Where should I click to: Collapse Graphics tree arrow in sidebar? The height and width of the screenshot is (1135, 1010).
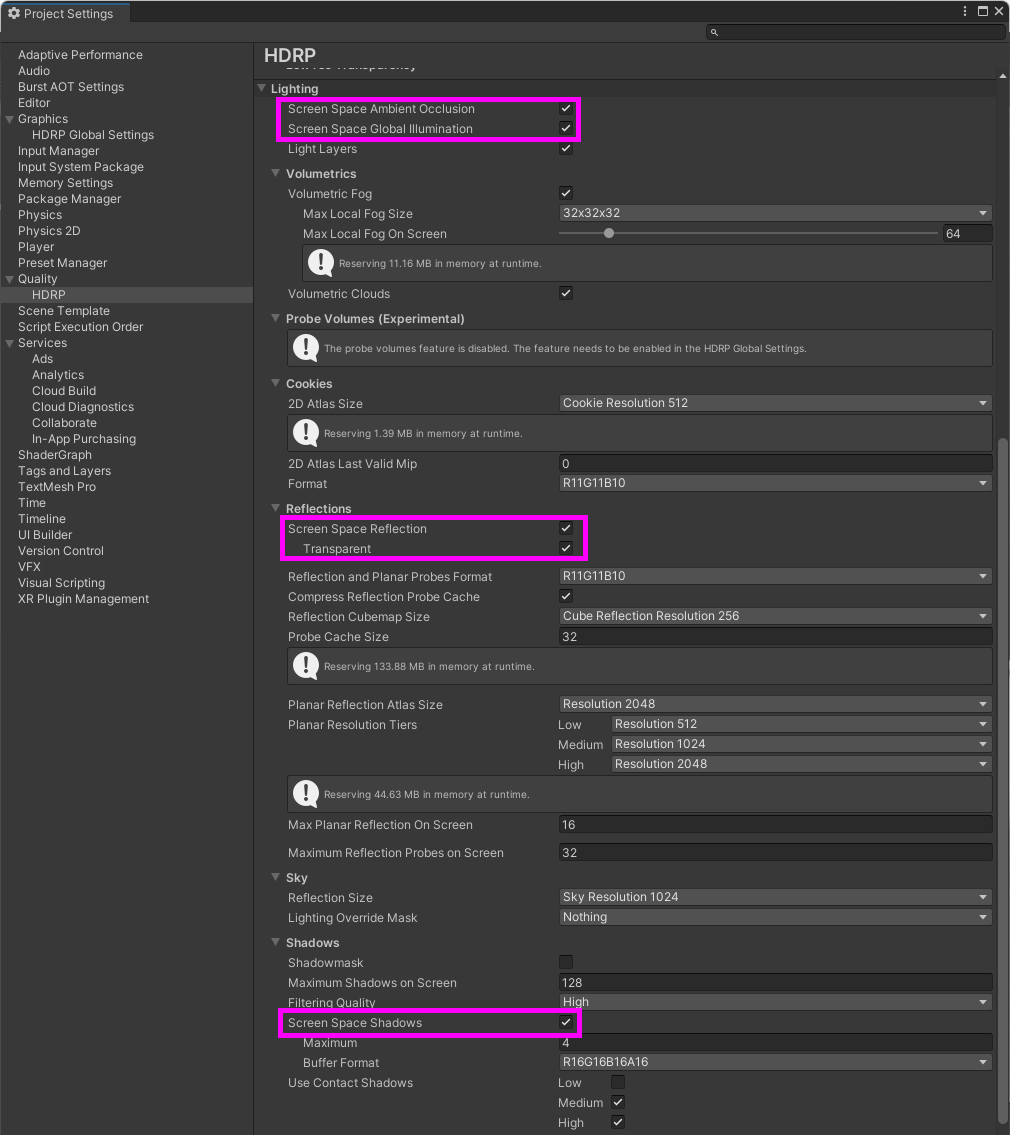9,119
